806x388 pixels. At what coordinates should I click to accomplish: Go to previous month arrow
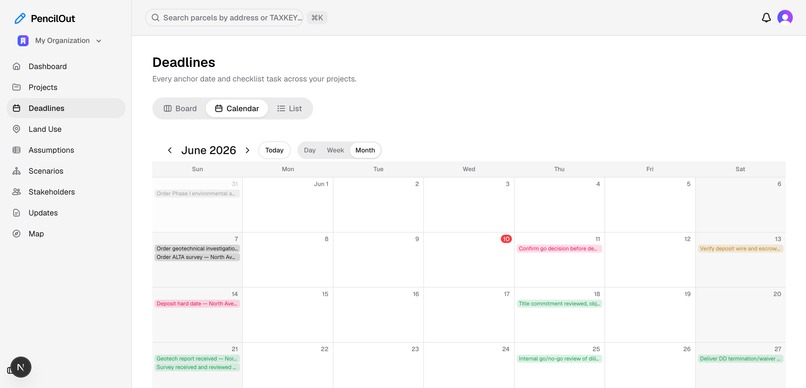[x=170, y=151]
